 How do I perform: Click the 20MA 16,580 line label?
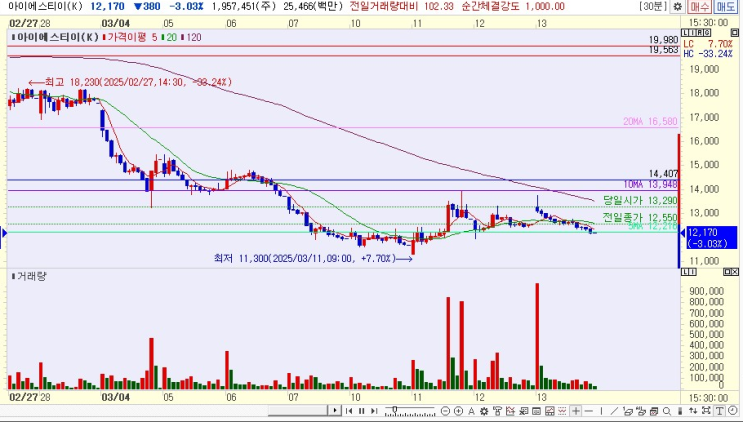(x=650, y=122)
